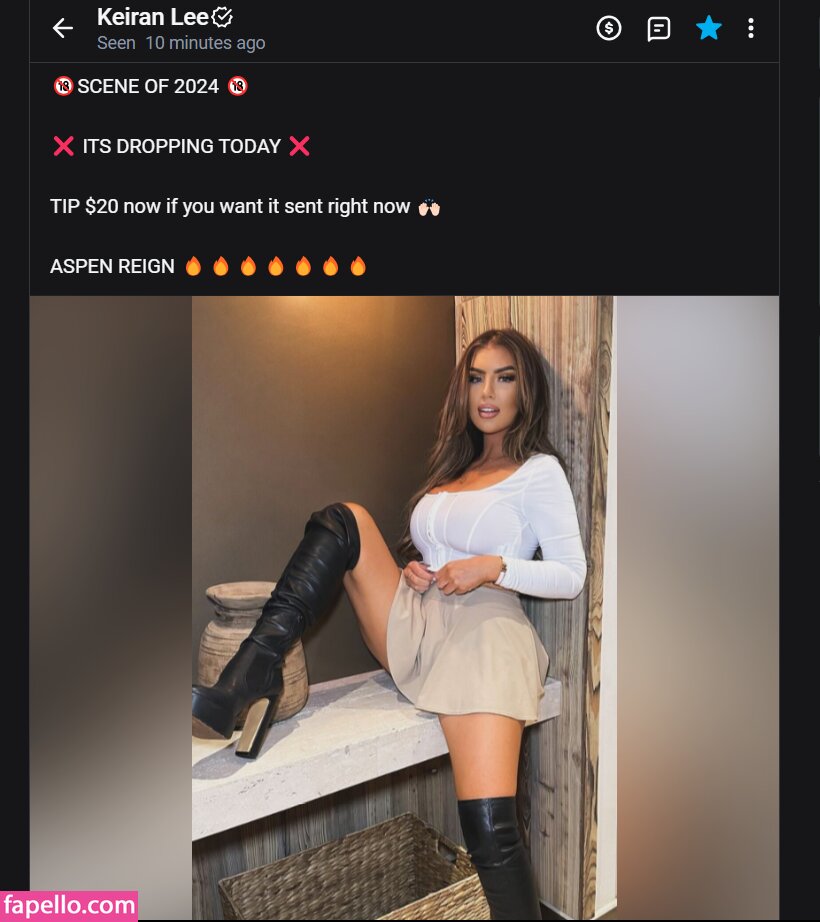Go back using the arrow icon
The image size is (820, 922).
(62, 28)
